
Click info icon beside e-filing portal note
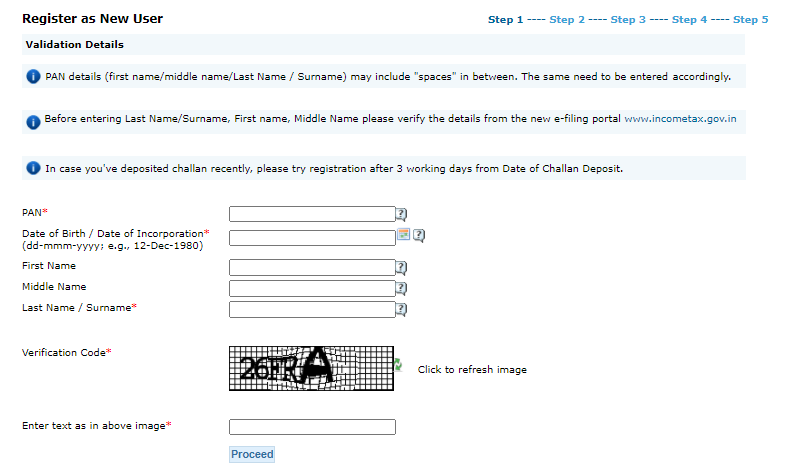[x=33, y=120]
